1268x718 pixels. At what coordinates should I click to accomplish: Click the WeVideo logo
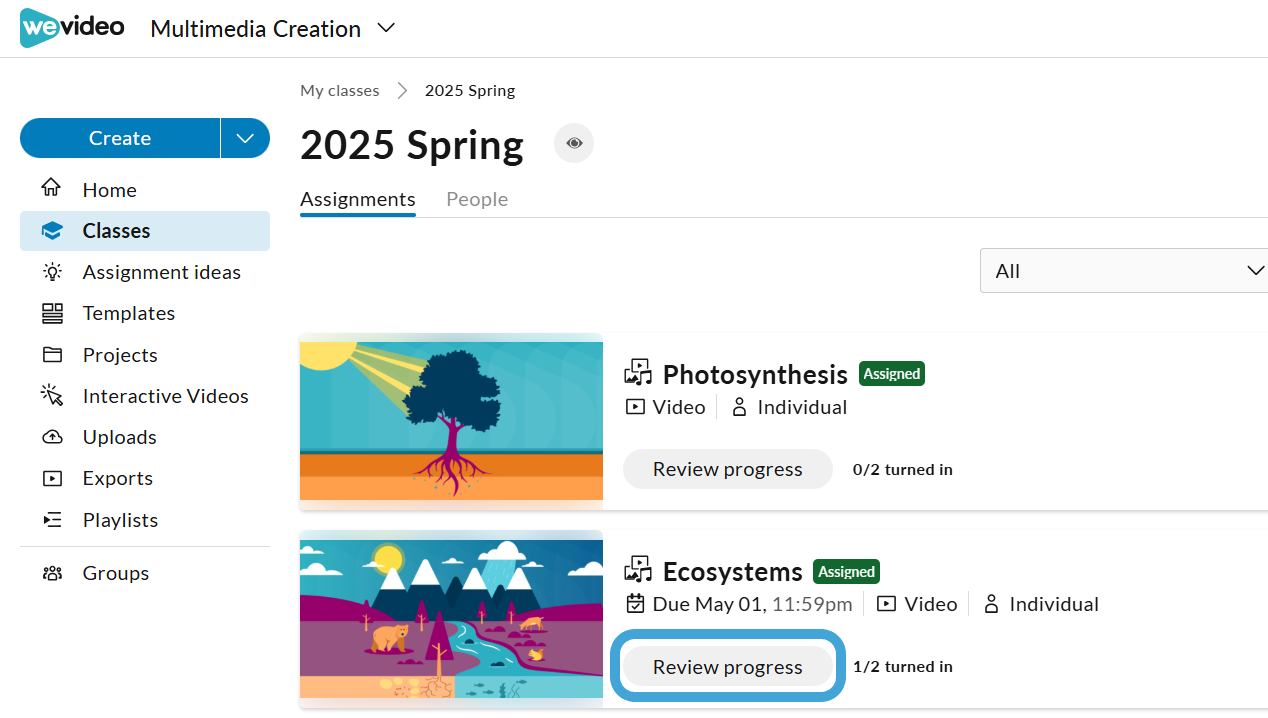coord(72,28)
